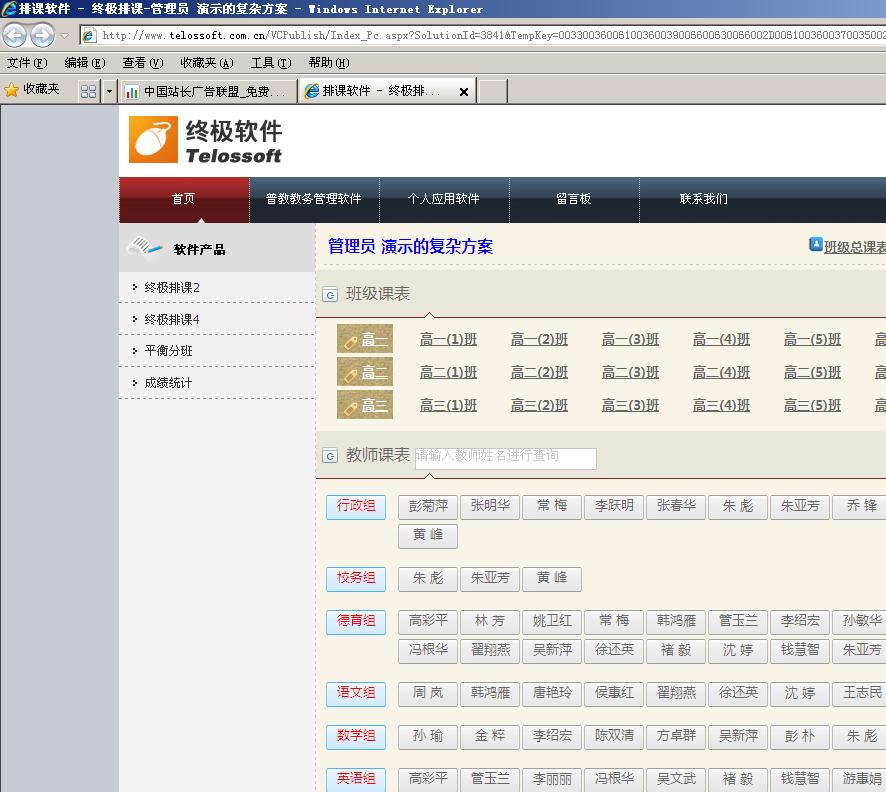Close the 排课软件 browser tab
This screenshot has height=792, width=886.
pyautogui.click(x=464, y=92)
